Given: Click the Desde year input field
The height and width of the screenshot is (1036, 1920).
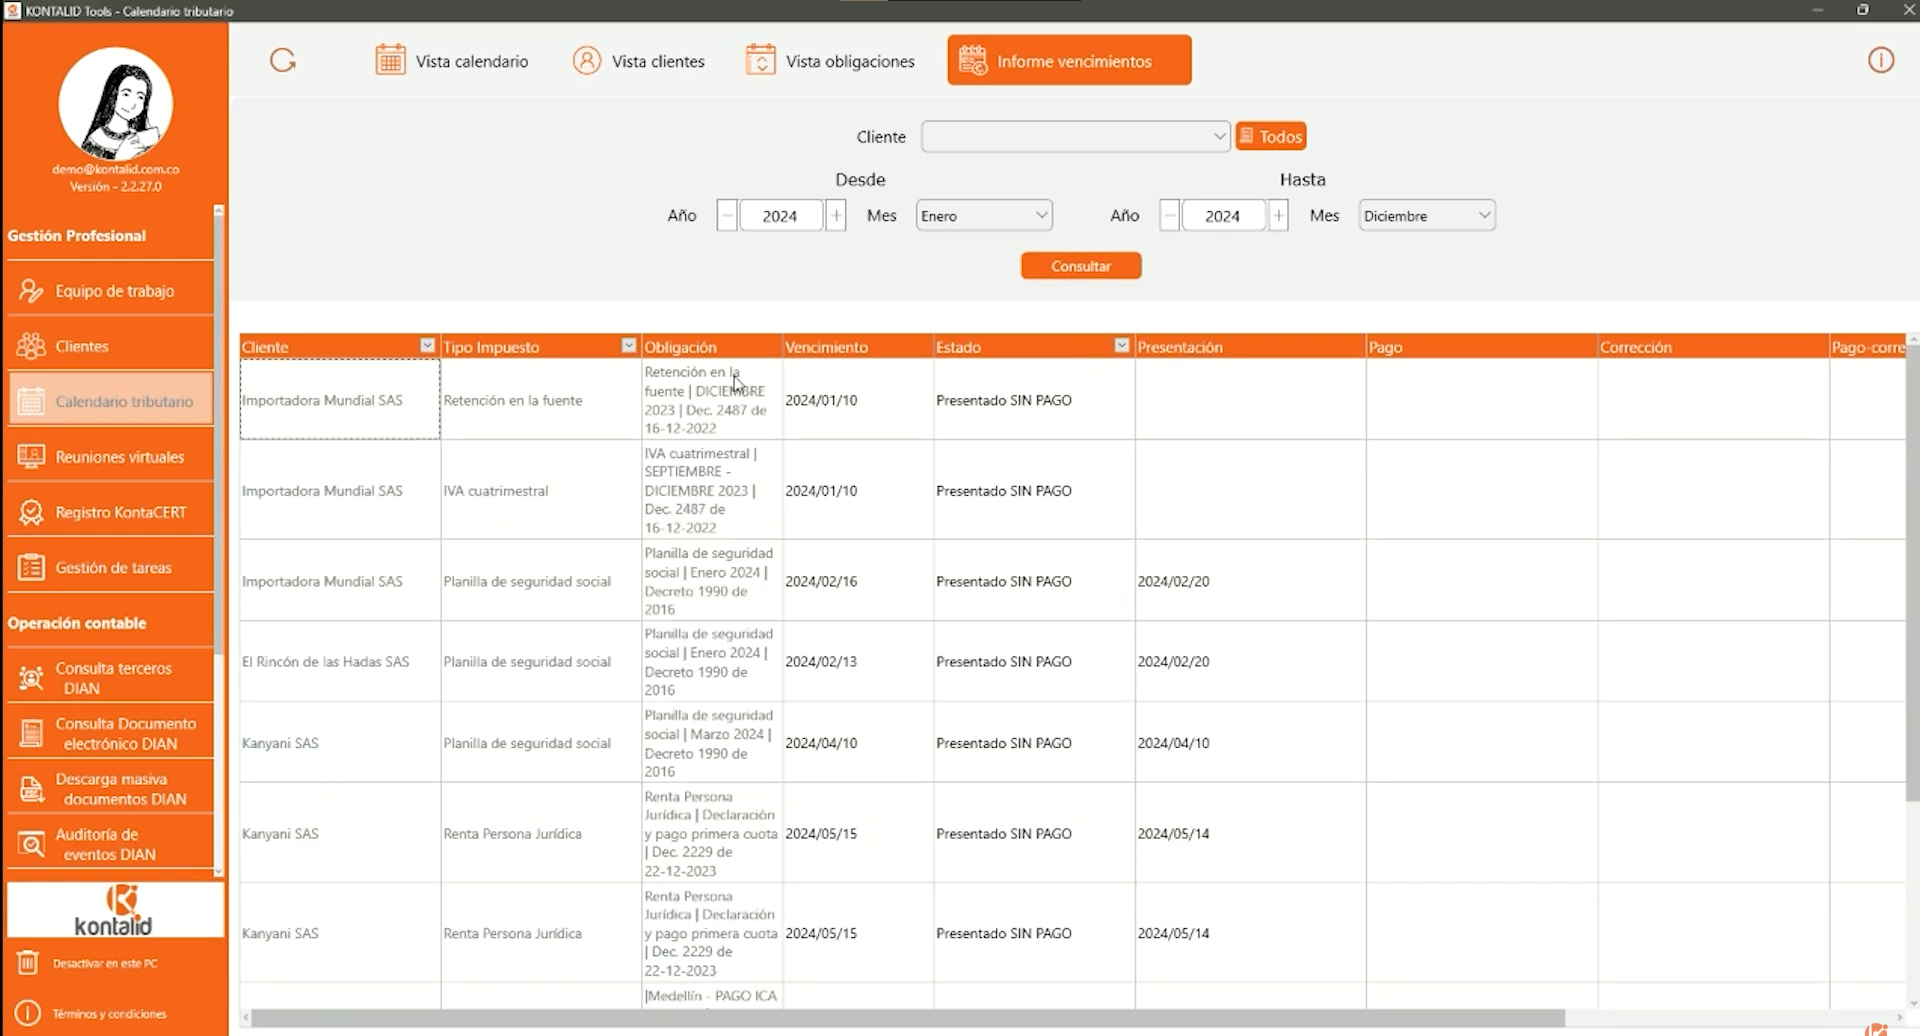Looking at the screenshot, I should [x=781, y=215].
